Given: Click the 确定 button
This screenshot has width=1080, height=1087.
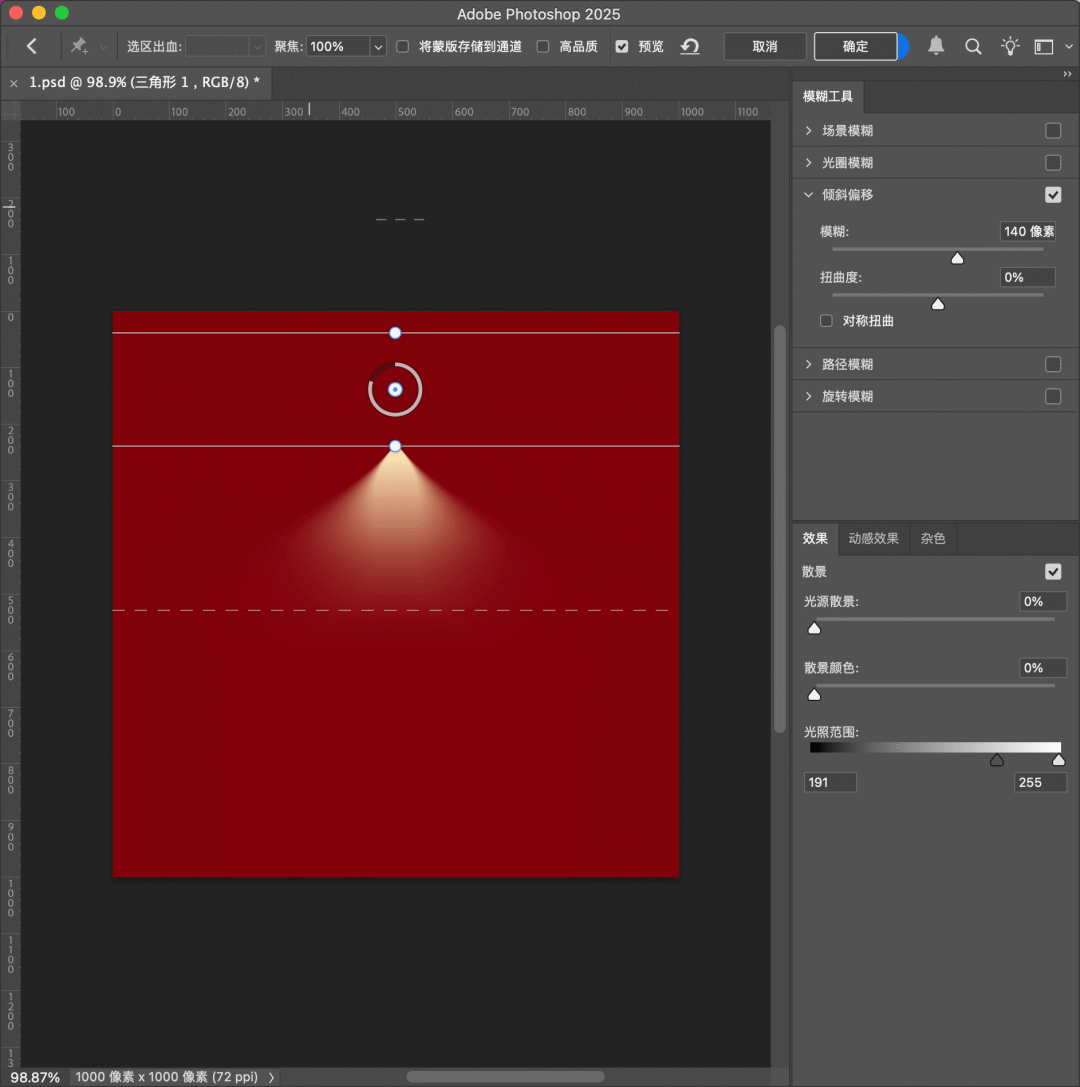Looking at the screenshot, I should pos(855,46).
